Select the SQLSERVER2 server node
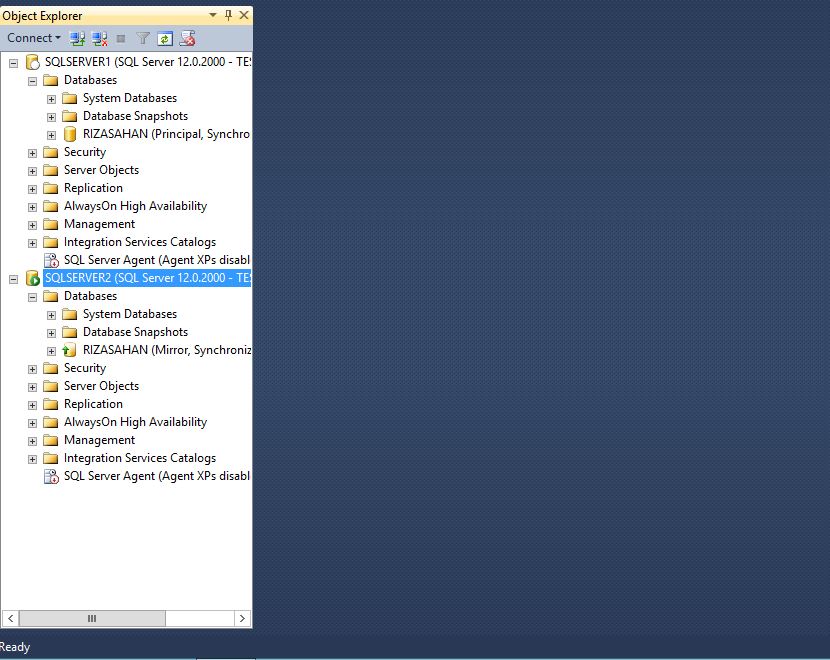Viewport: 830px width, 660px height. (x=146, y=278)
